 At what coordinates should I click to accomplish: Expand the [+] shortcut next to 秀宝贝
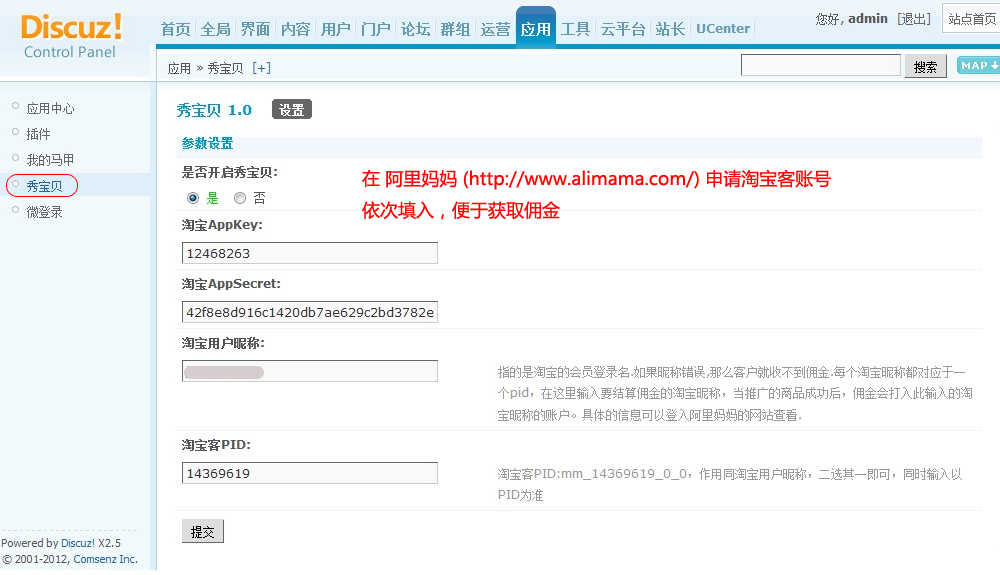coord(261,68)
